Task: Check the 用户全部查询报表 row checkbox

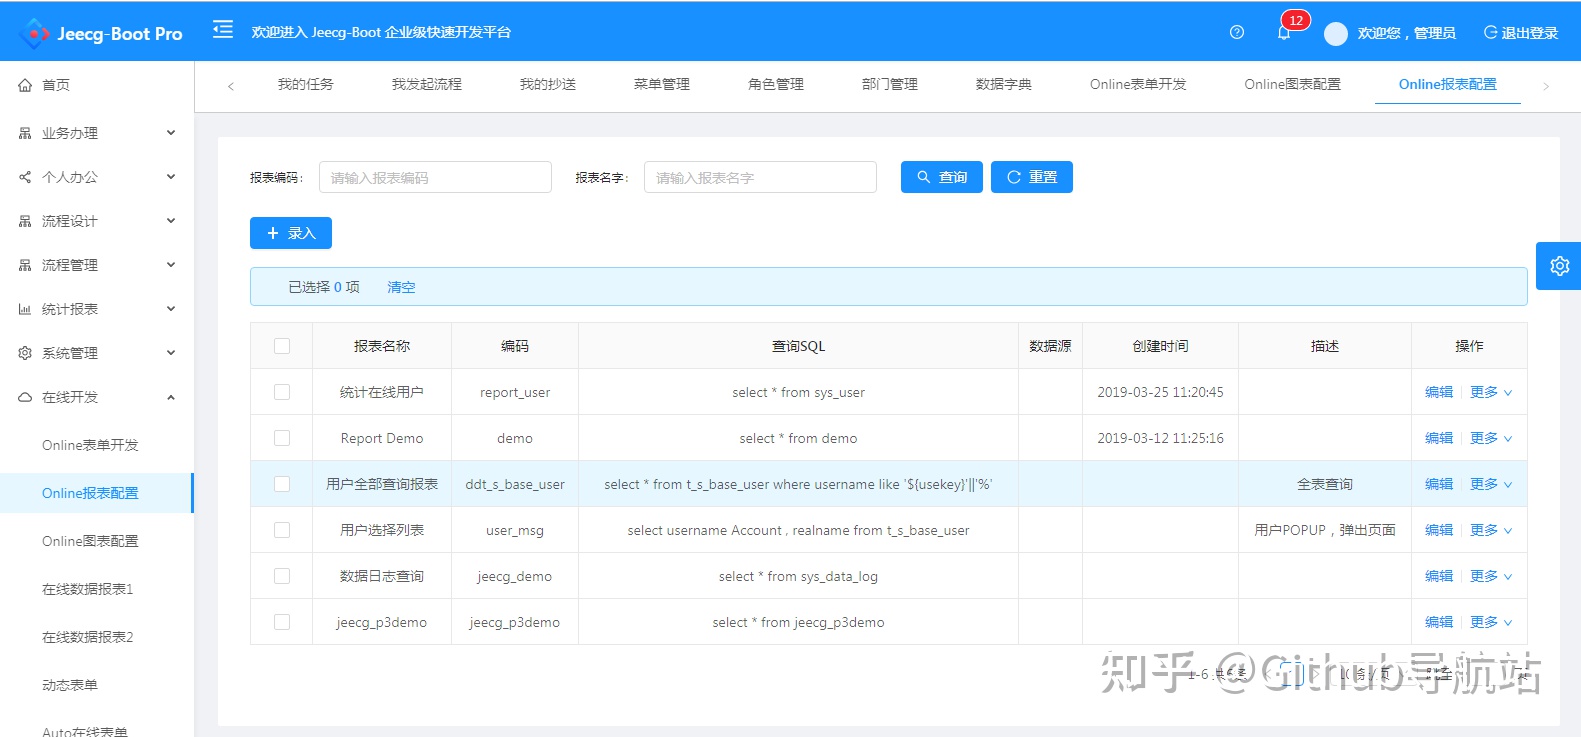Action: click(282, 484)
